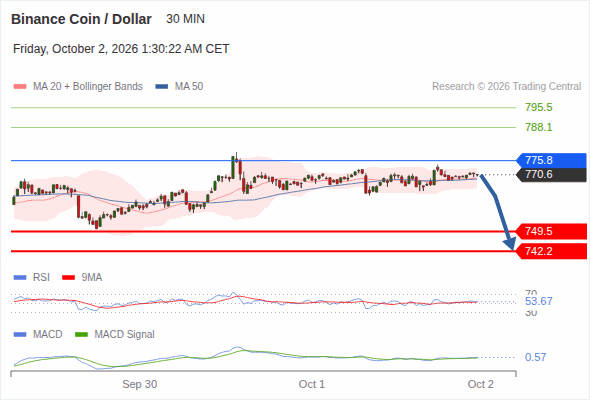
Task: Click the red 749.5 support price tag
Action: pos(551,231)
